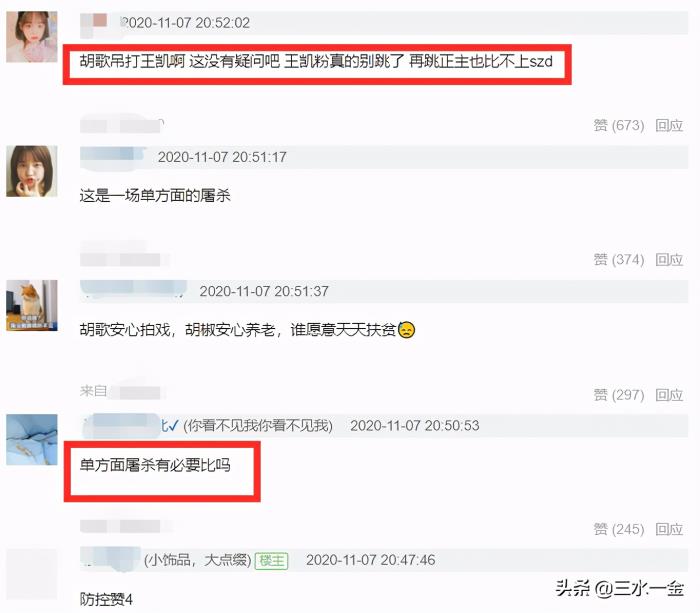700x613 pixels.
Task: Like the comment with 297 likes
Action: tap(618, 395)
